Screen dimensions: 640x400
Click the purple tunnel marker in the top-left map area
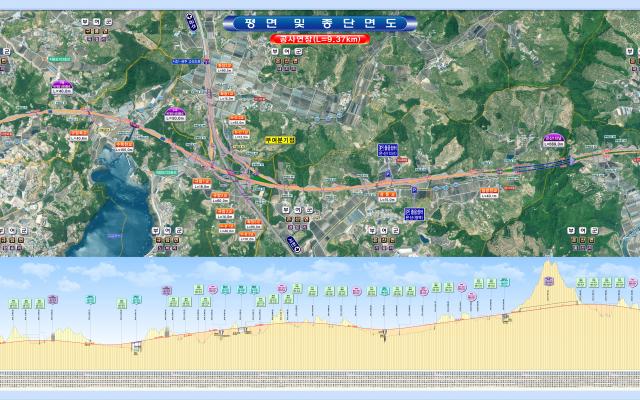pyautogui.click(x=62, y=86)
